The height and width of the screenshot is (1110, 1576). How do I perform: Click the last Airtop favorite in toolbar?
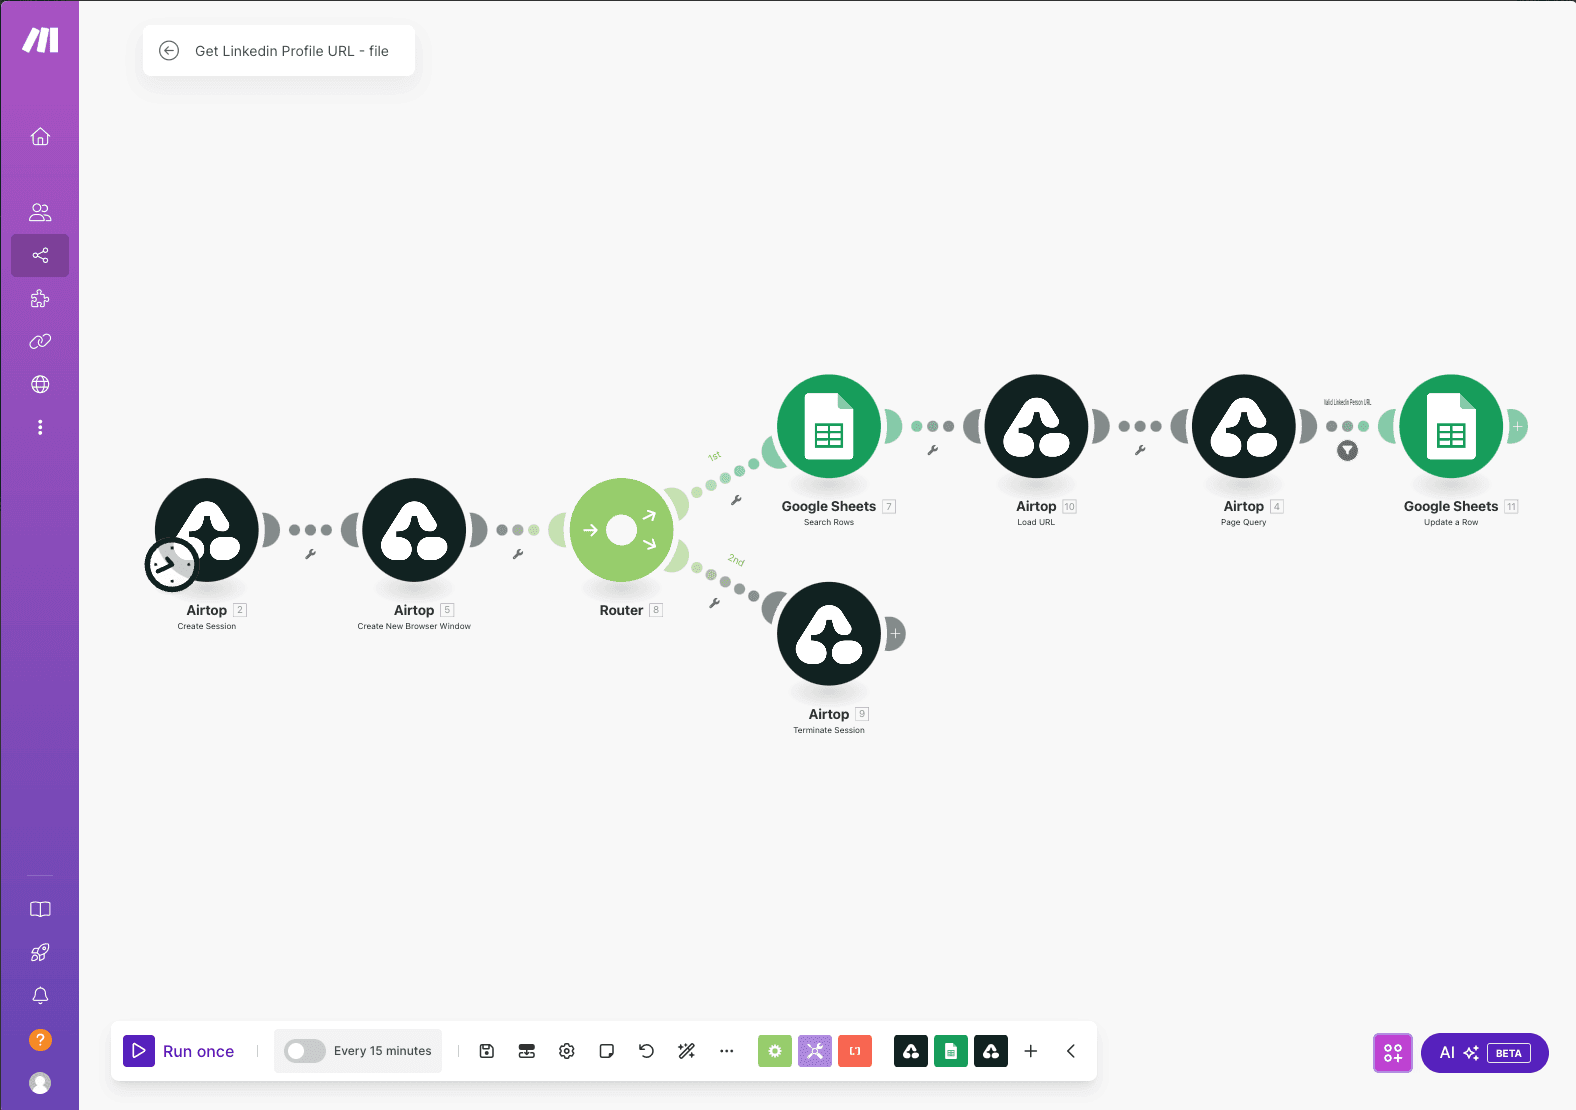tap(991, 1051)
